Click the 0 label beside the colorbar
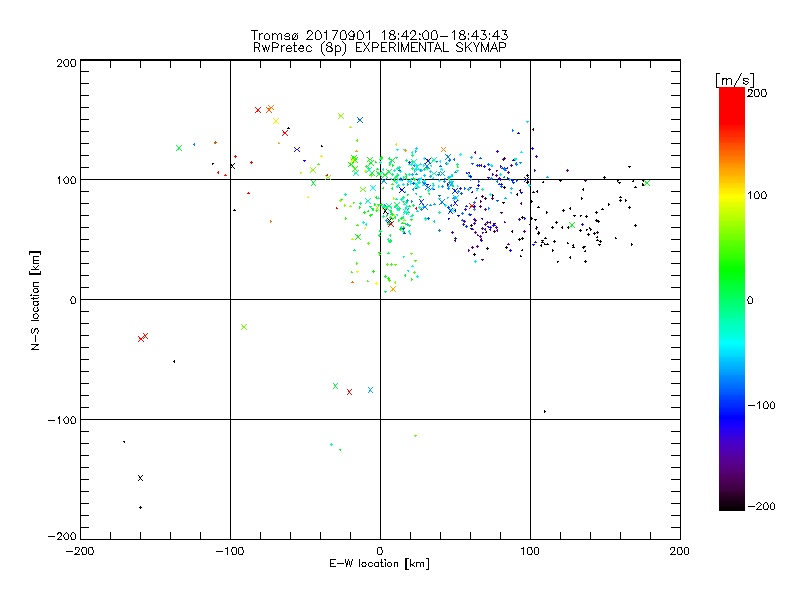Image resolution: width=800 pixels, height=600 pixels. tap(750, 300)
